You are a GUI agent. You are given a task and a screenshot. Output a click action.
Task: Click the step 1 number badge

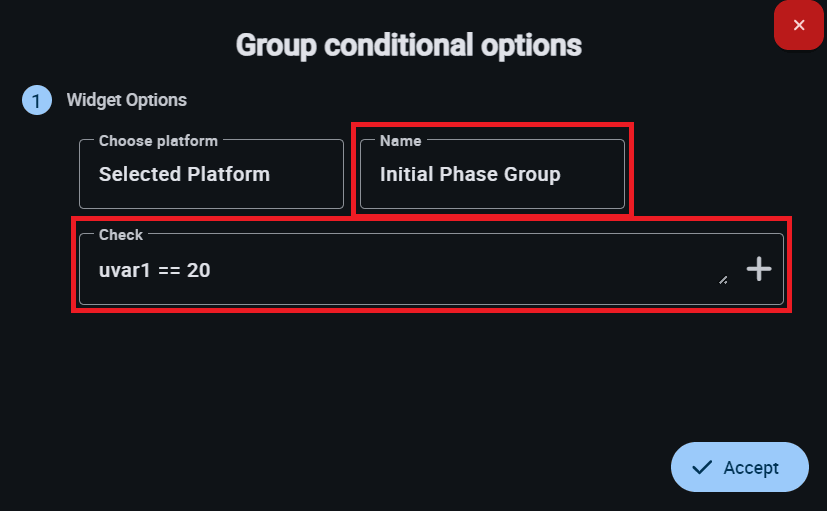click(36, 100)
